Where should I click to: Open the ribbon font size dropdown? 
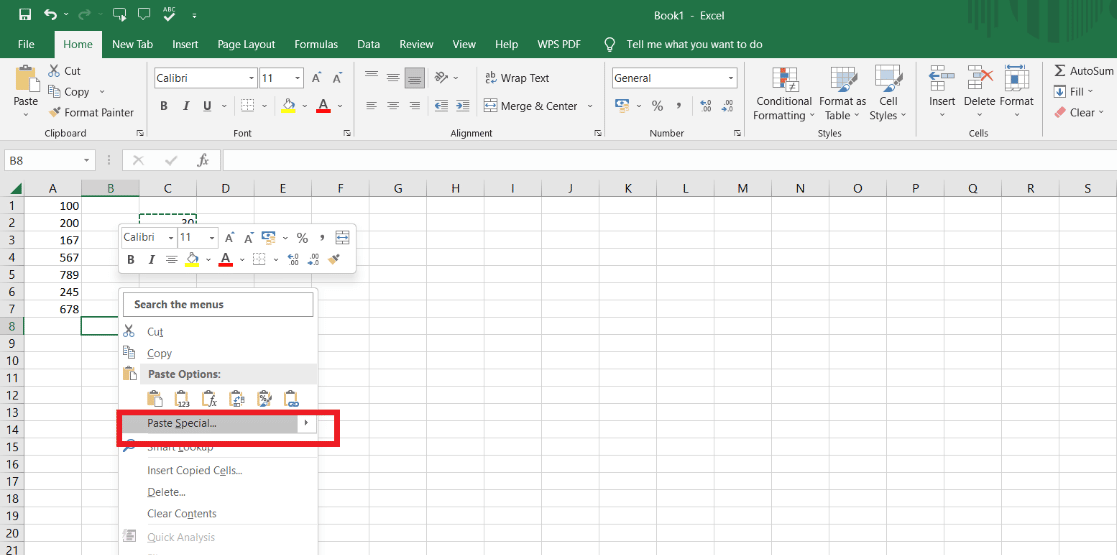point(298,78)
